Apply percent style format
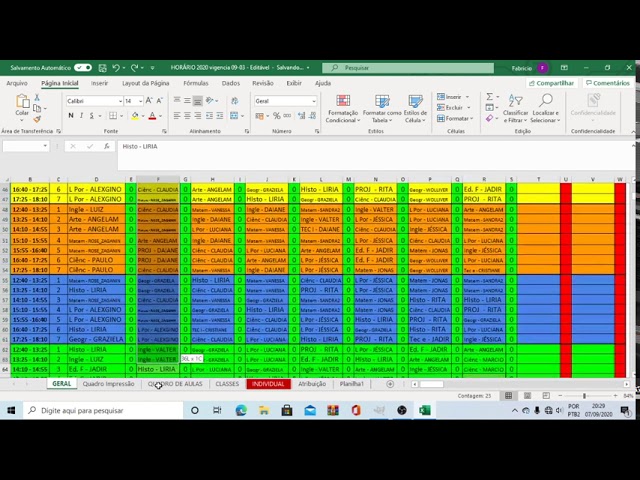Image resolution: width=640 pixels, height=480 pixels. tap(277, 116)
